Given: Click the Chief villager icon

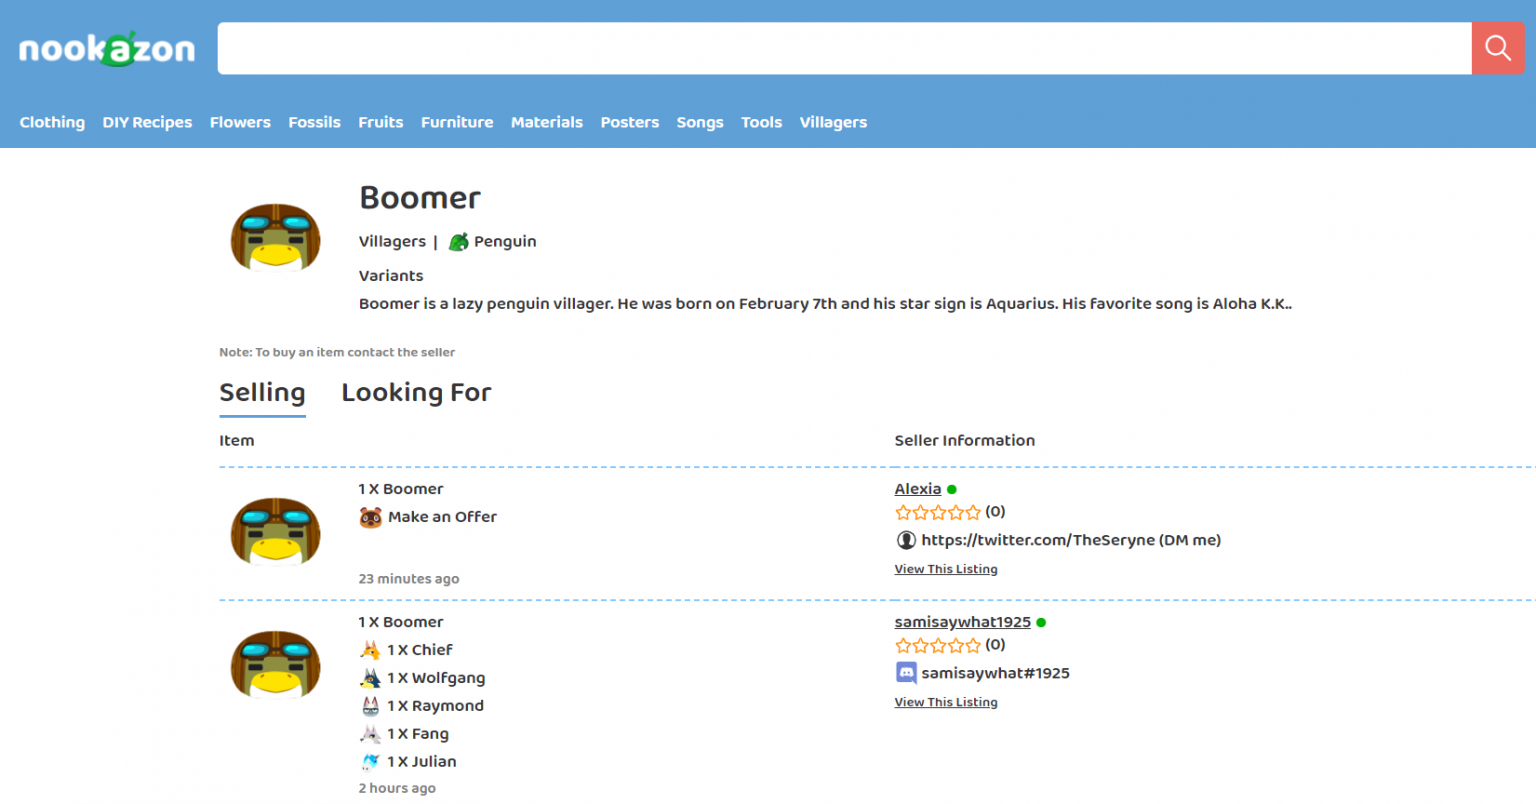Looking at the screenshot, I should (371, 650).
